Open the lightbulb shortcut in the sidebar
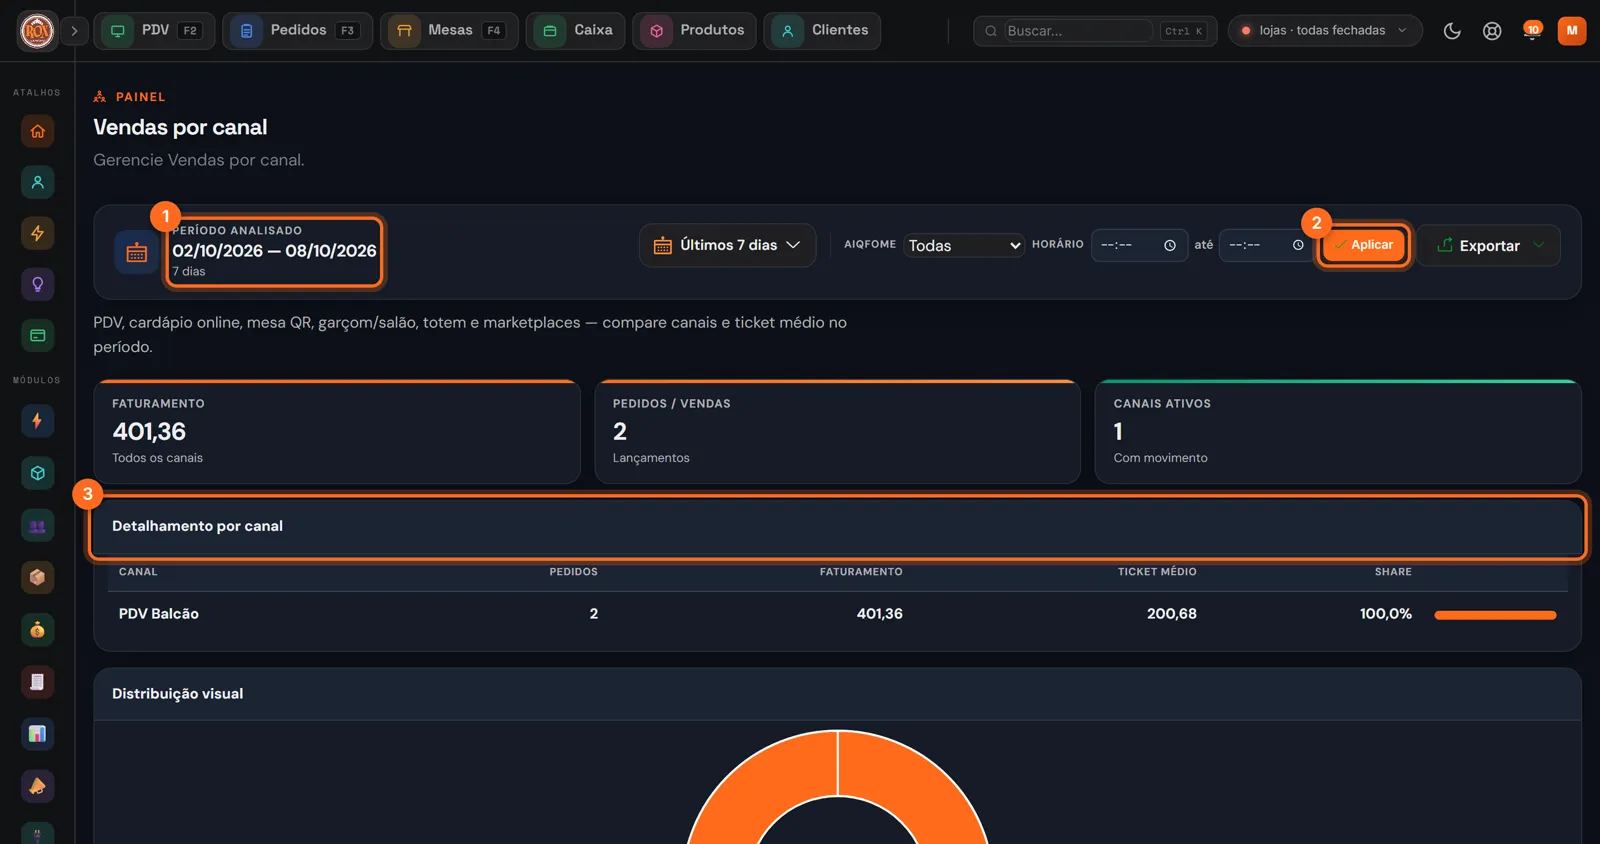The image size is (1600, 844). pyautogui.click(x=37, y=284)
